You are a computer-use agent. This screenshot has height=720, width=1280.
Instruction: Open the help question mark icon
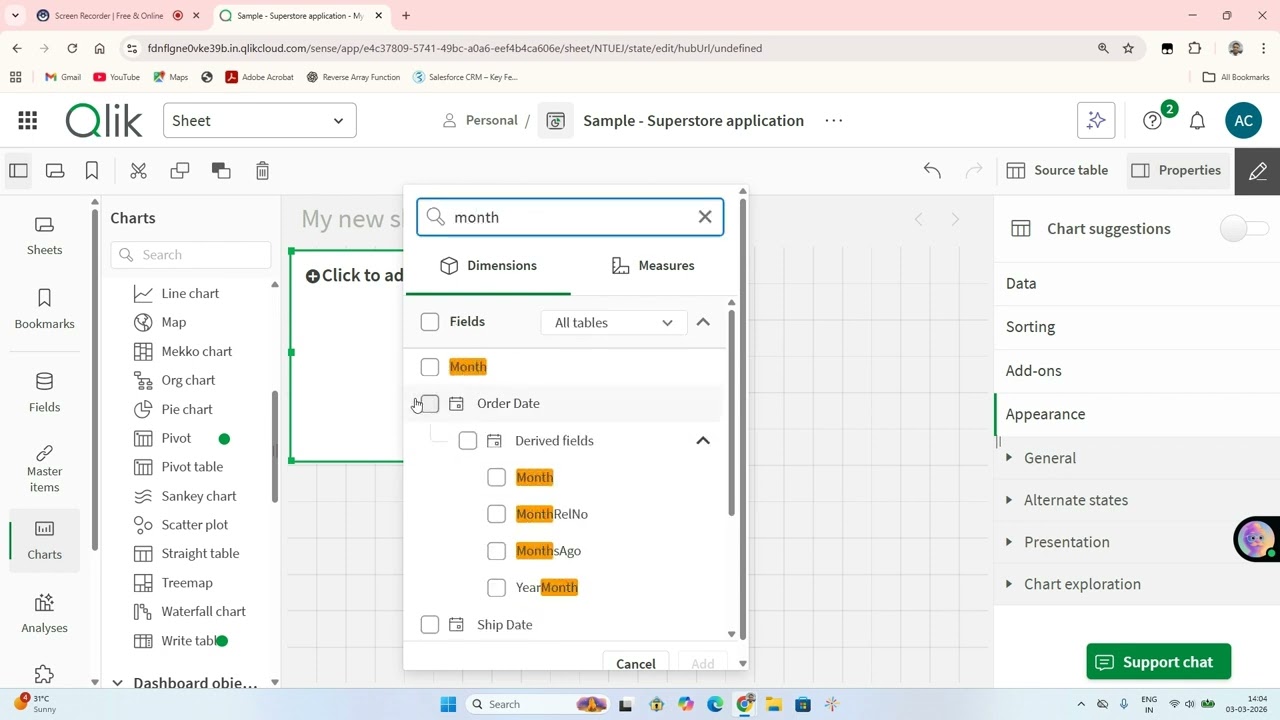tap(1152, 121)
